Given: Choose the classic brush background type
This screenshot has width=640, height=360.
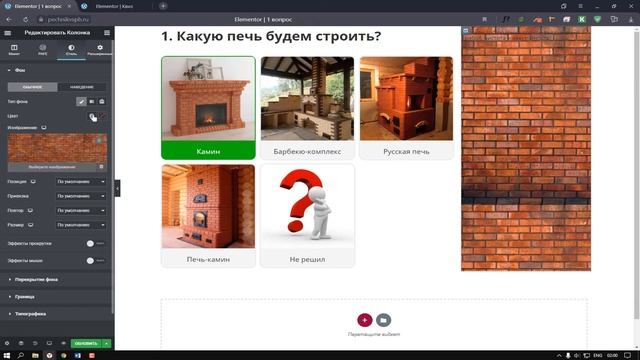Looking at the screenshot, I should tap(81, 102).
